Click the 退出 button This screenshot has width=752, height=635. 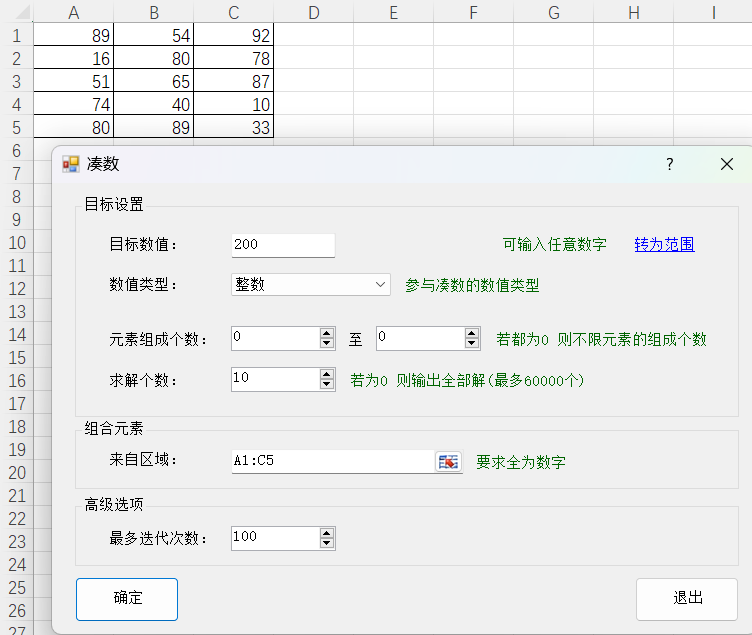(687, 599)
